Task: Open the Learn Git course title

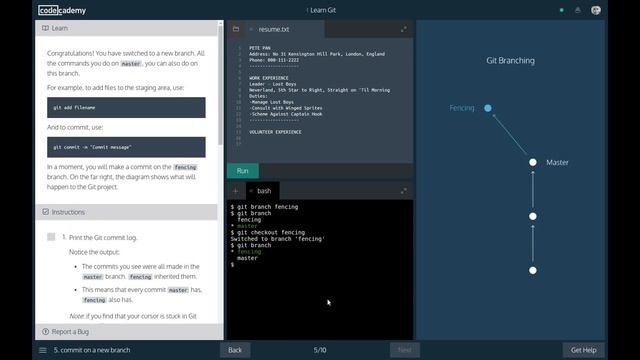Action: (322, 10)
